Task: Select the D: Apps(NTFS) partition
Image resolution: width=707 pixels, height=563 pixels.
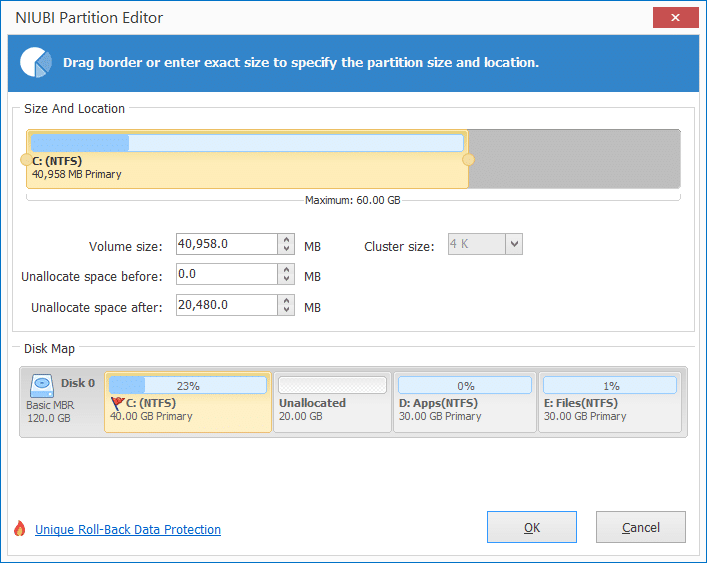Action: coord(465,402)
